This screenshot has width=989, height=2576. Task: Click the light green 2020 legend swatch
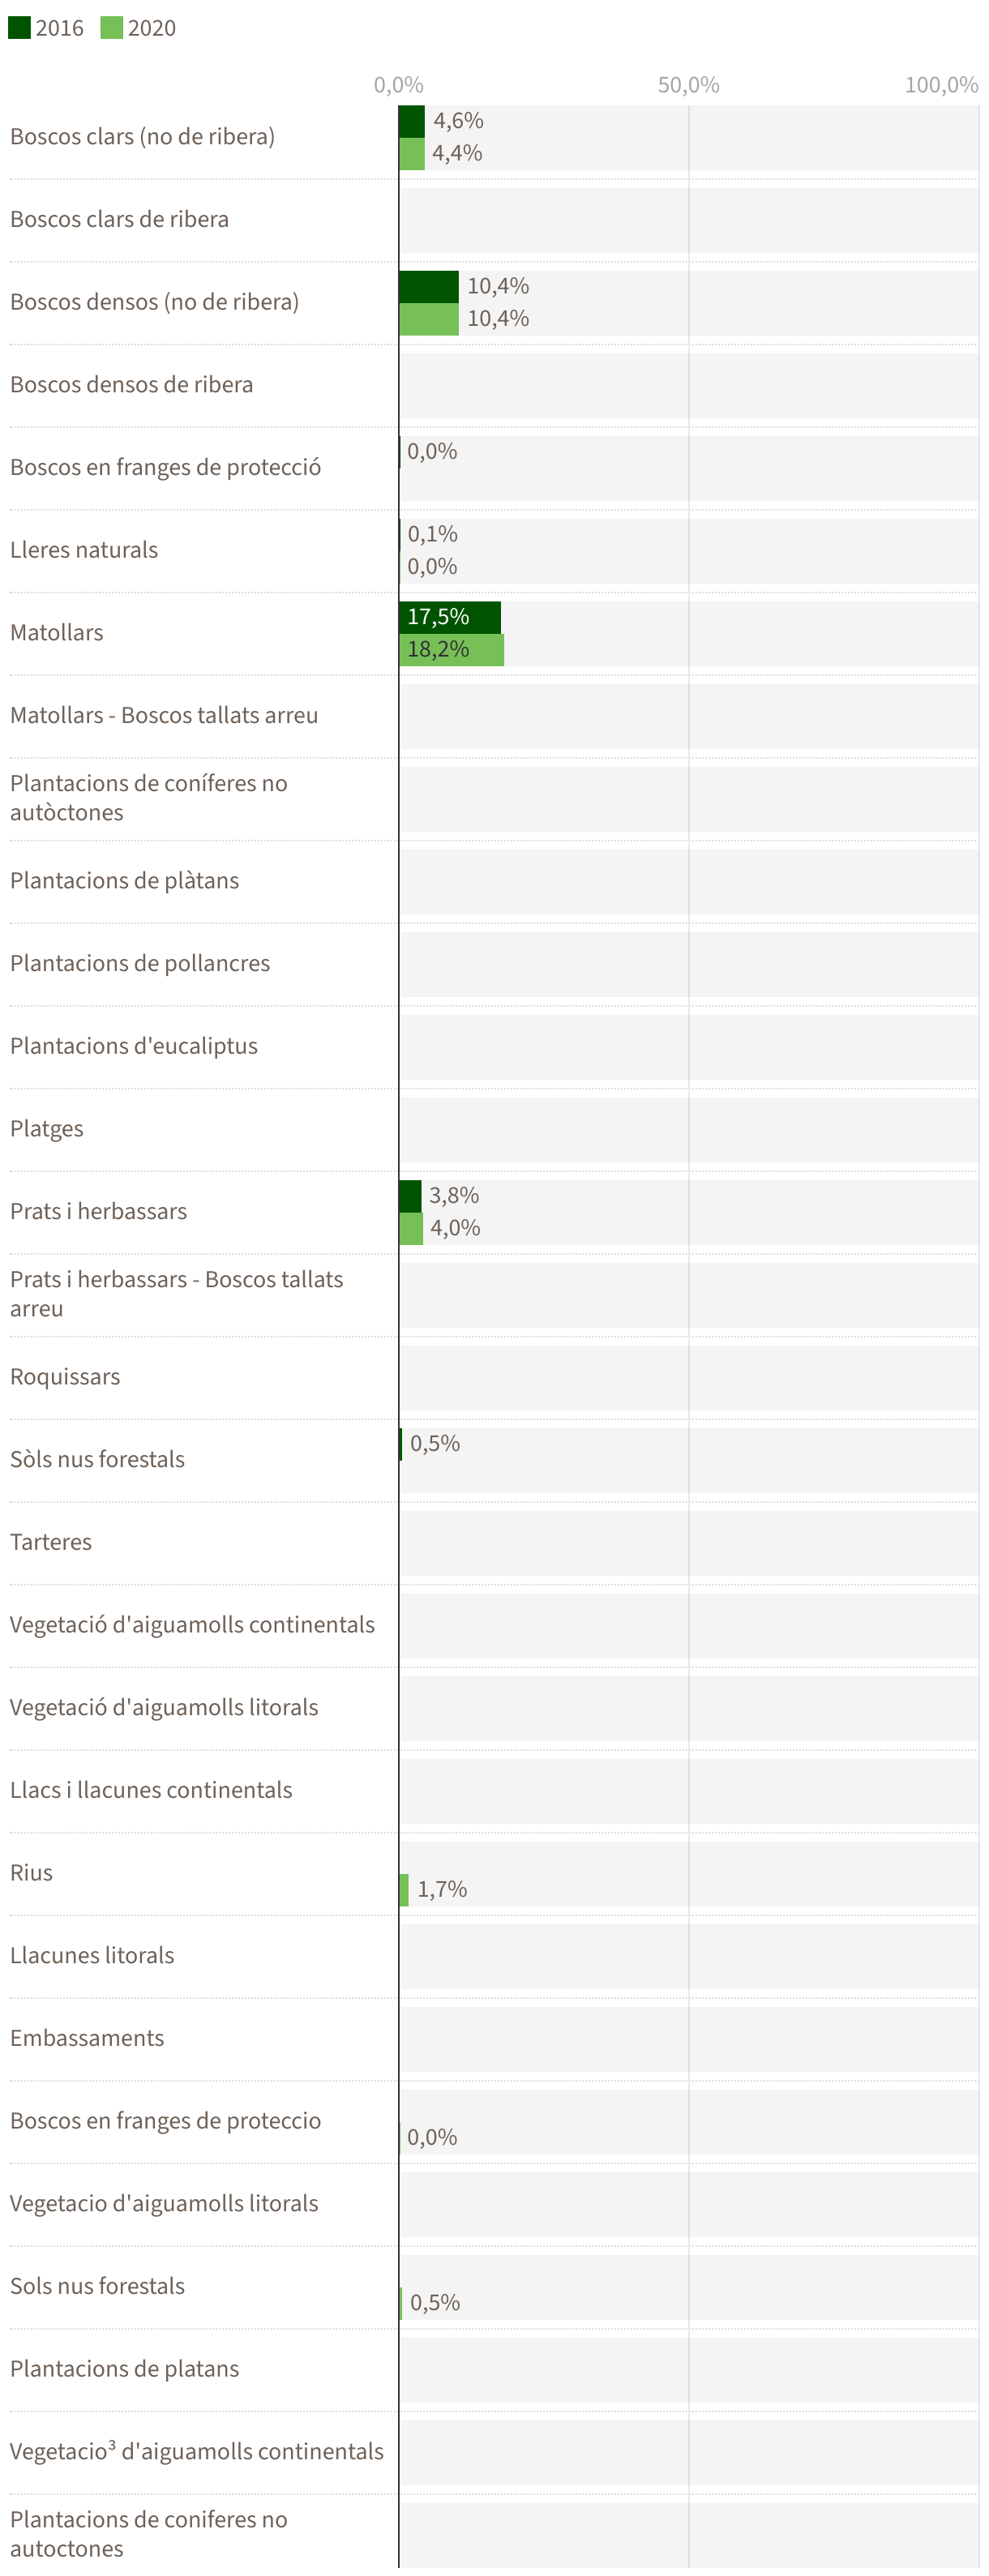click(111, 27)
